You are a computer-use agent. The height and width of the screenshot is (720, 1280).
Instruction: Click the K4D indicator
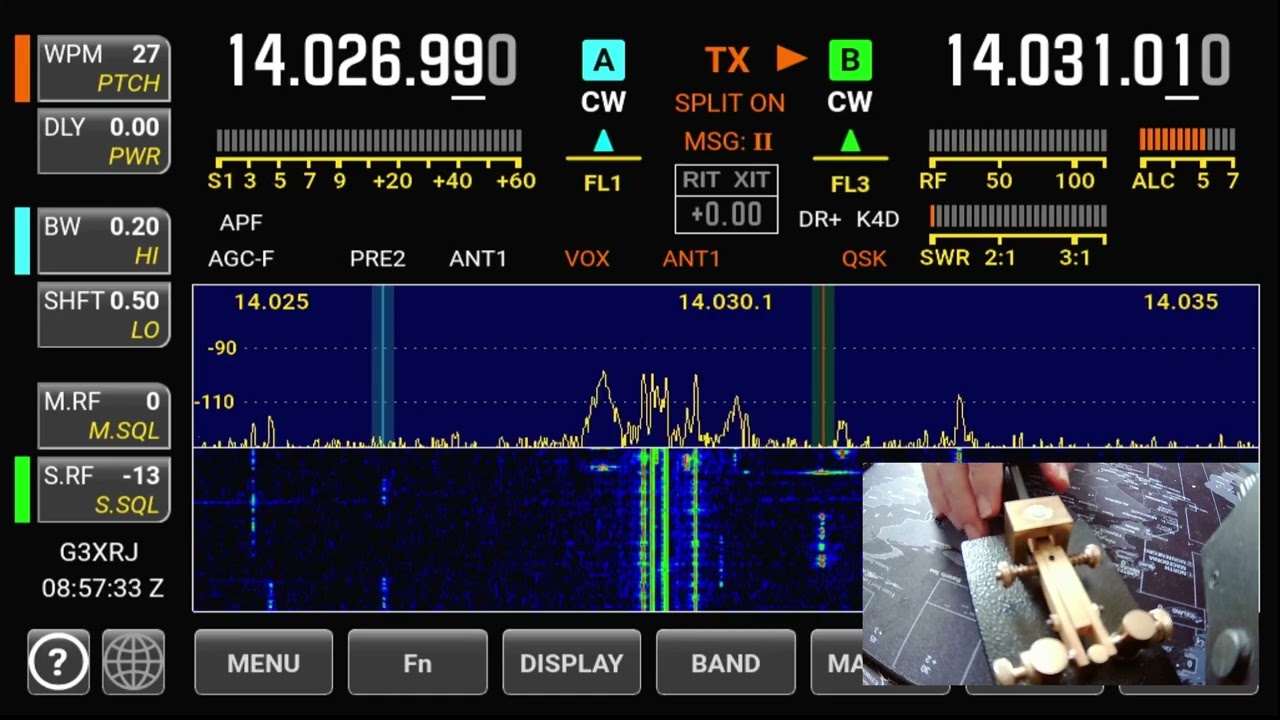point(878,219)
